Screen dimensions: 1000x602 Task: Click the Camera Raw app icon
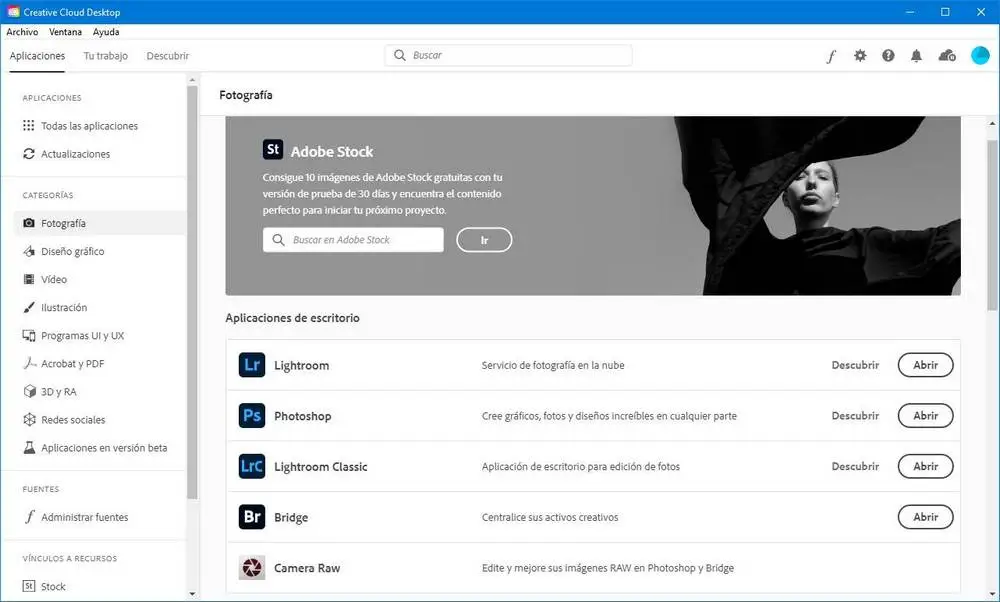pyautogui.click(x=252, y=568)
